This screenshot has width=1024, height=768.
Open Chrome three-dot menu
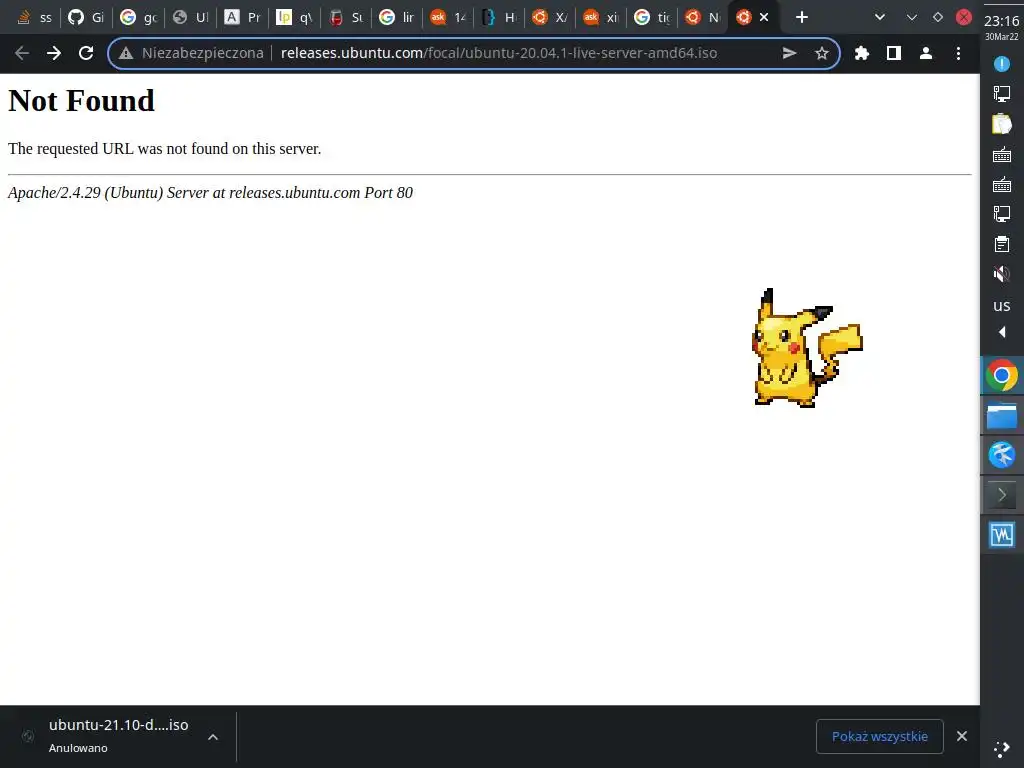pyautogui.click(x=958, y=53)
